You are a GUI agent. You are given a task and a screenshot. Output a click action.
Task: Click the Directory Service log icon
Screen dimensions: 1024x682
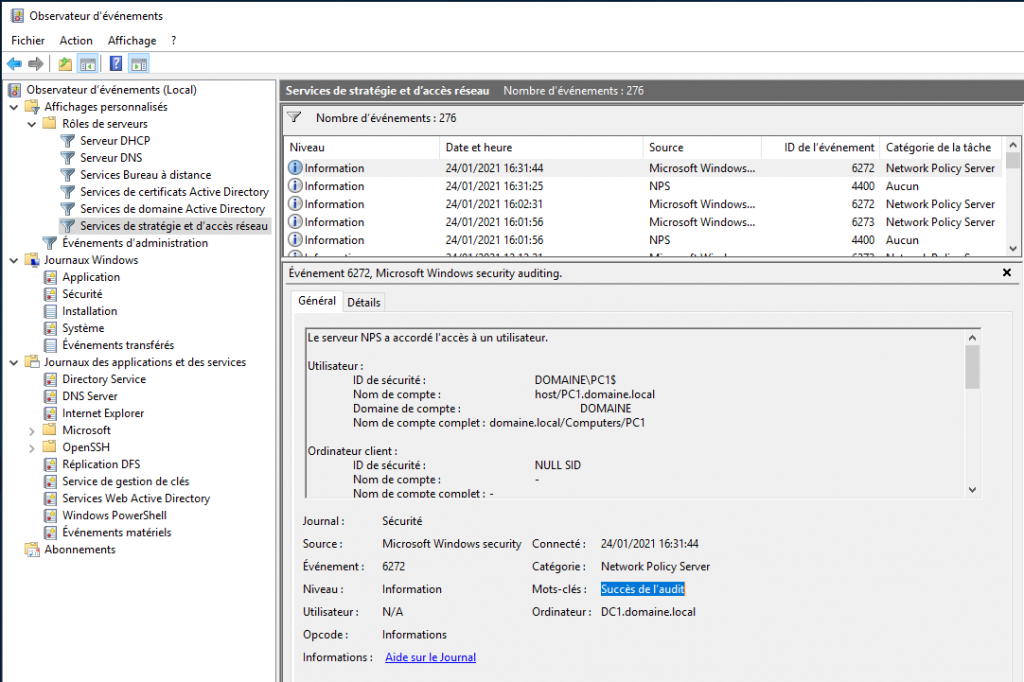pos(50,379)
